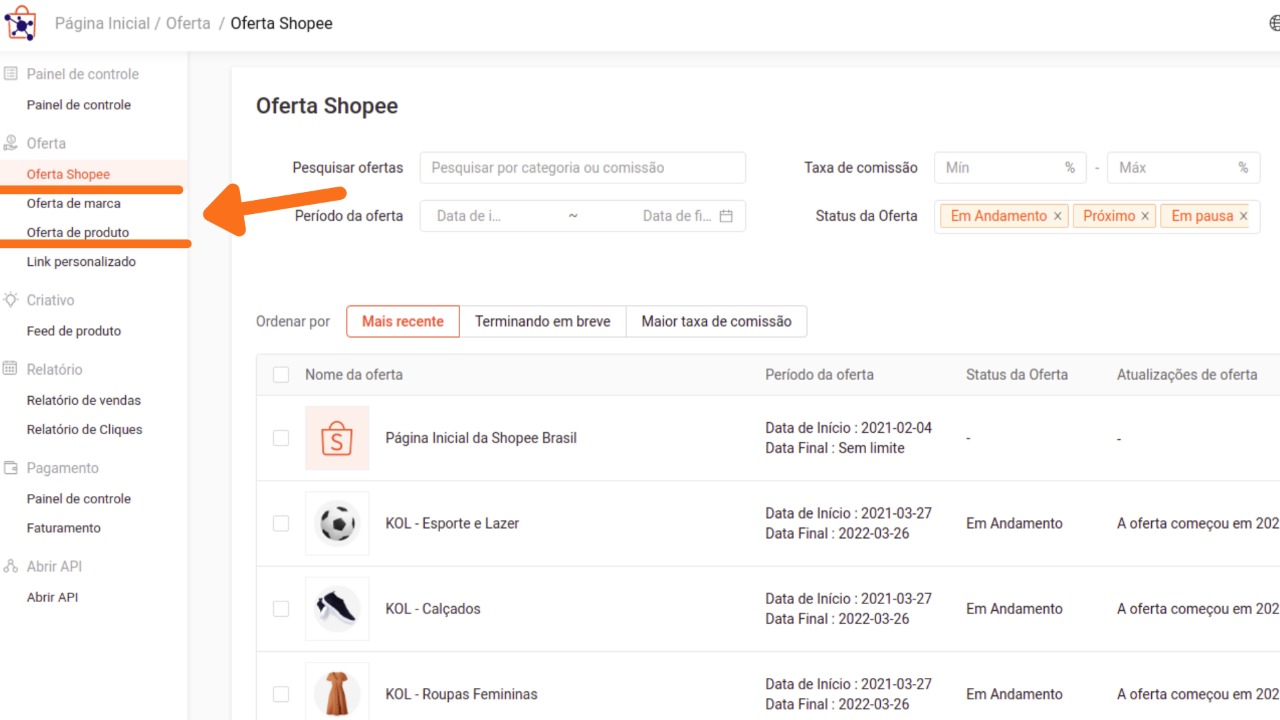1280x720 pixels.
Task: Open offer KOL - Roupas Femininas
Action: pos(461,694)
